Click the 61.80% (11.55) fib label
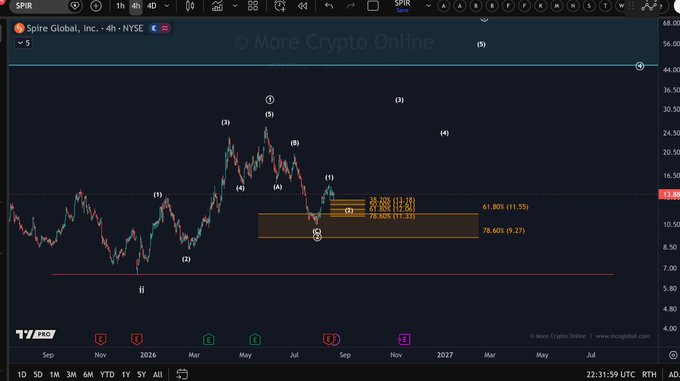 tap(505, 207)
